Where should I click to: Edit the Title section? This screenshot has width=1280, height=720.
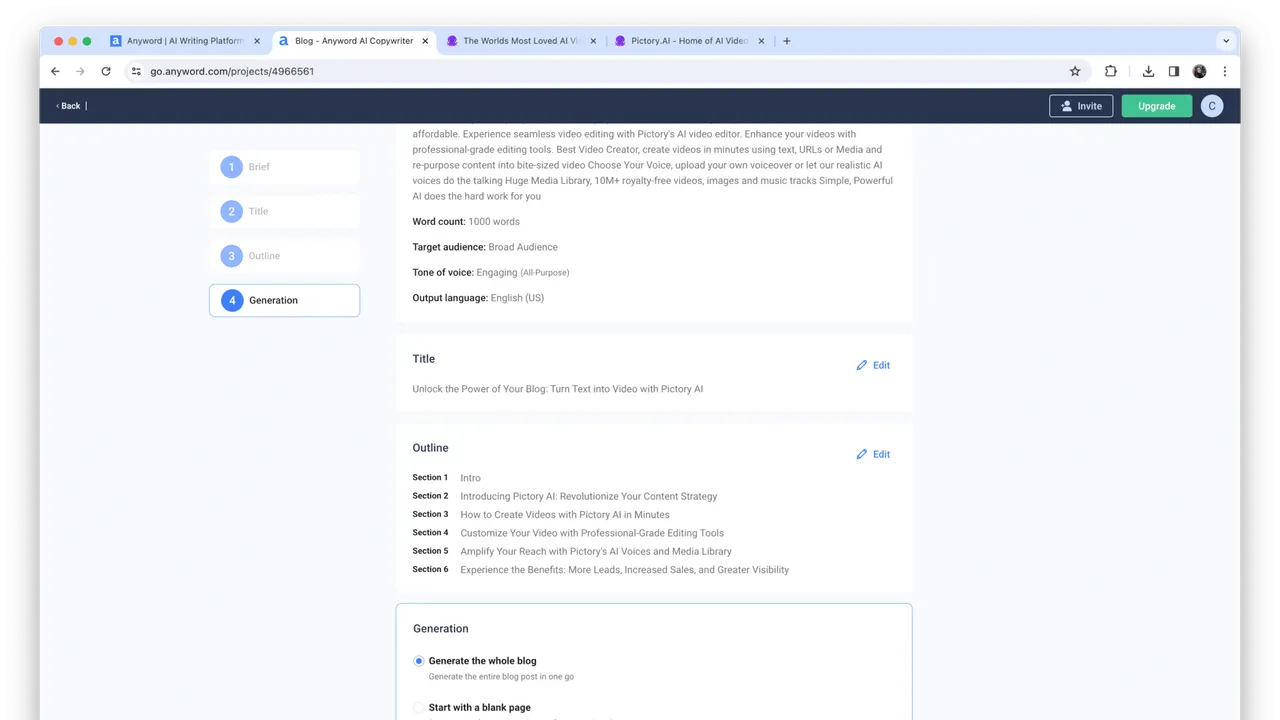[x=873, y=365]
